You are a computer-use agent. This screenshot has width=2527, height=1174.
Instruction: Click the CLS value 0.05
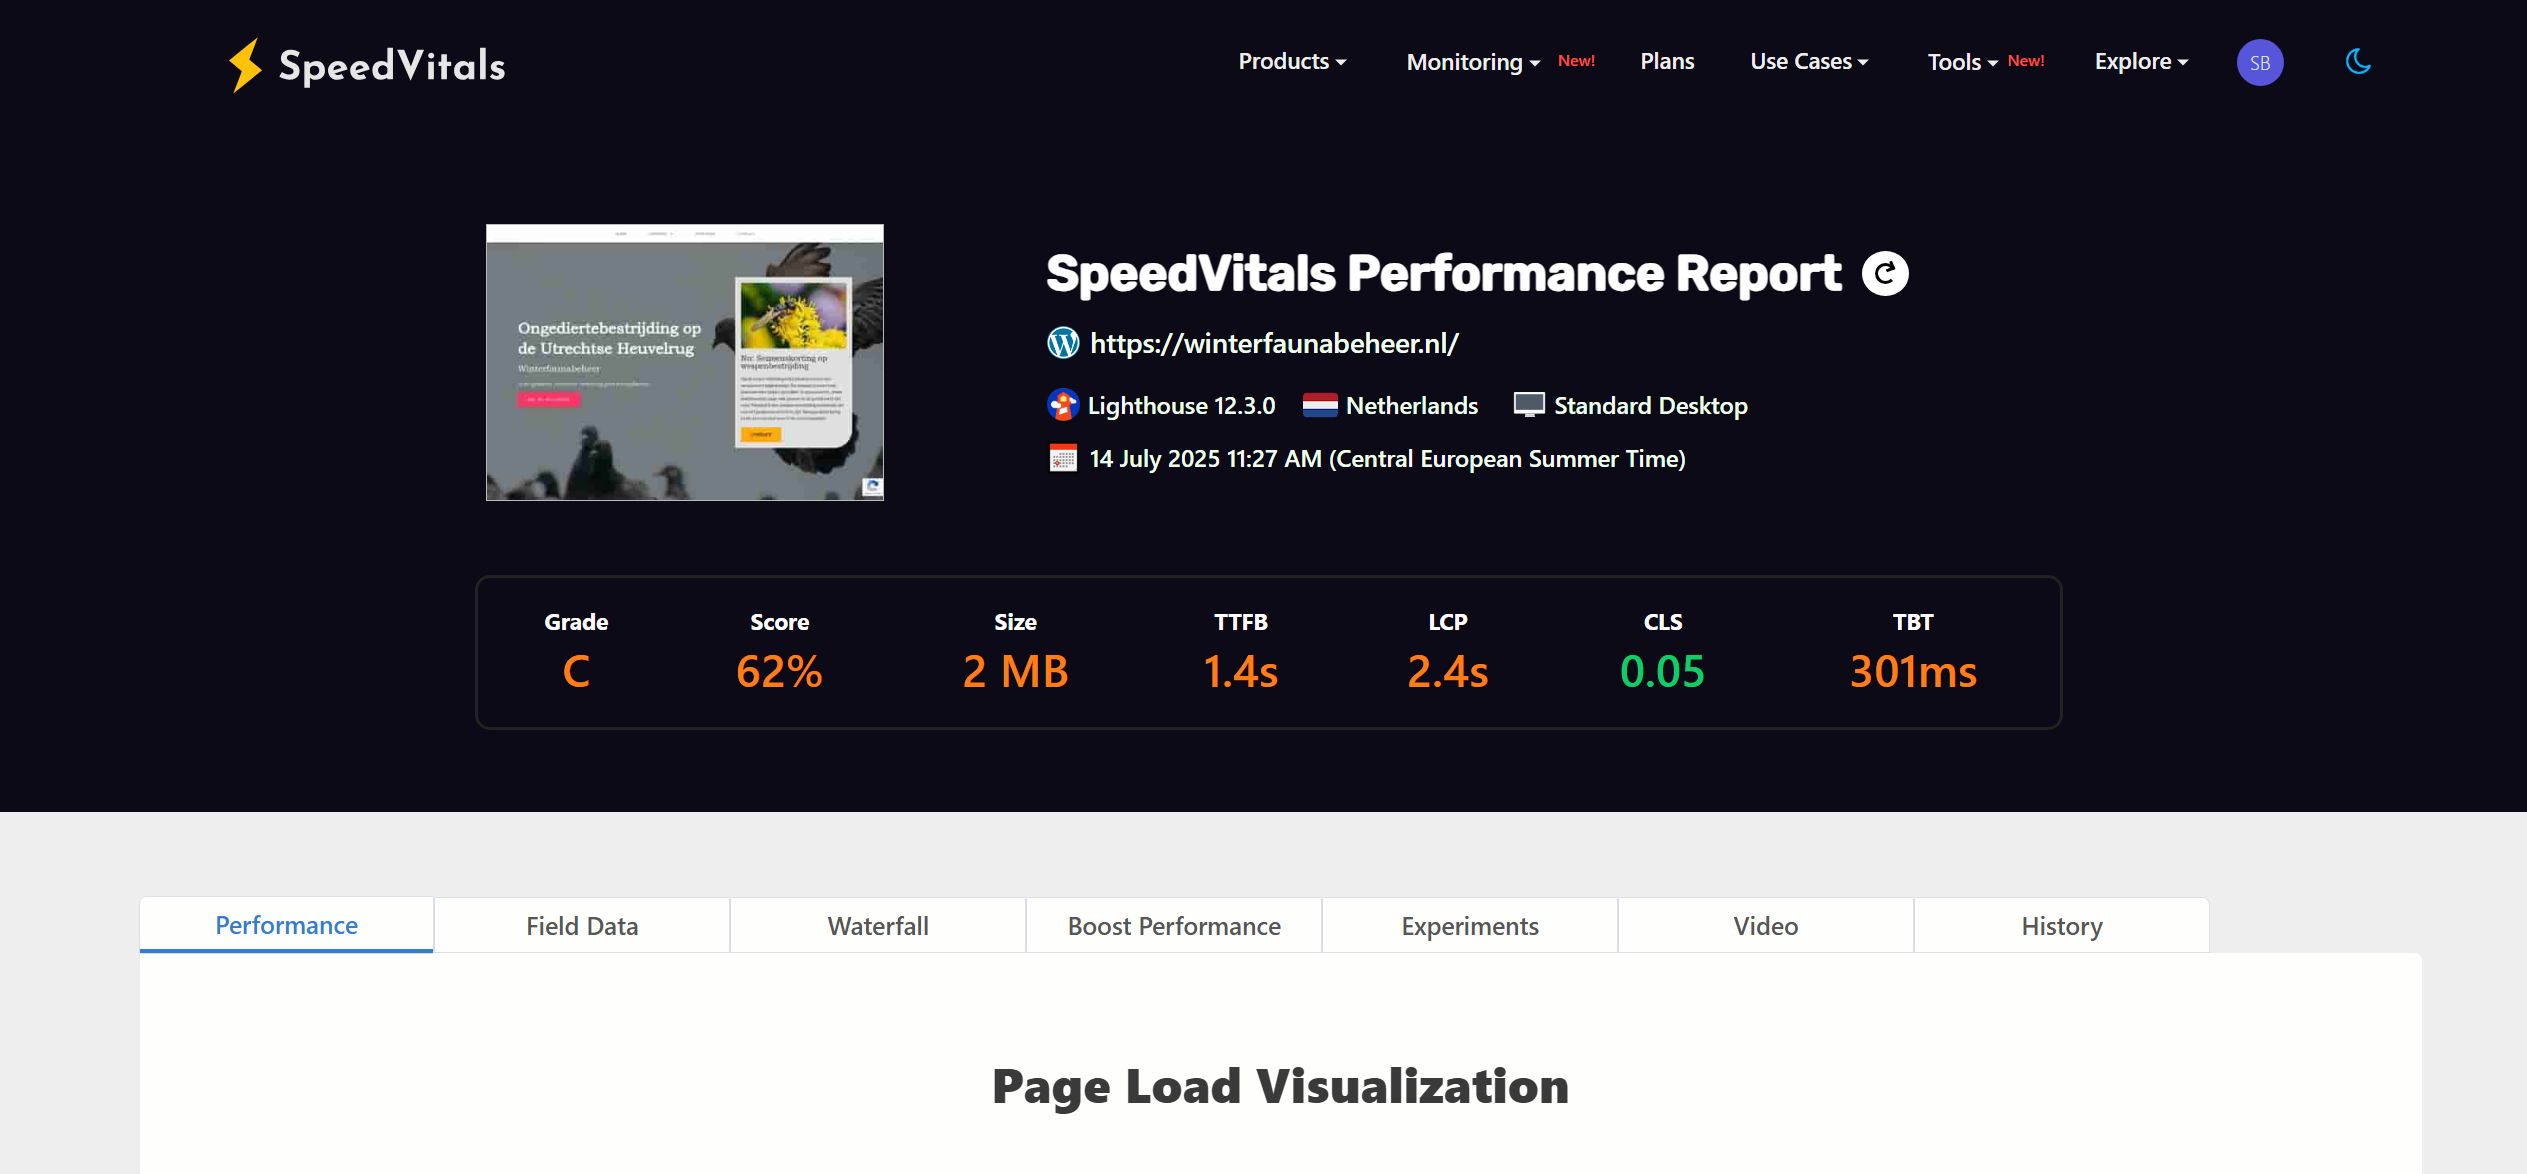click(1662, 671)
